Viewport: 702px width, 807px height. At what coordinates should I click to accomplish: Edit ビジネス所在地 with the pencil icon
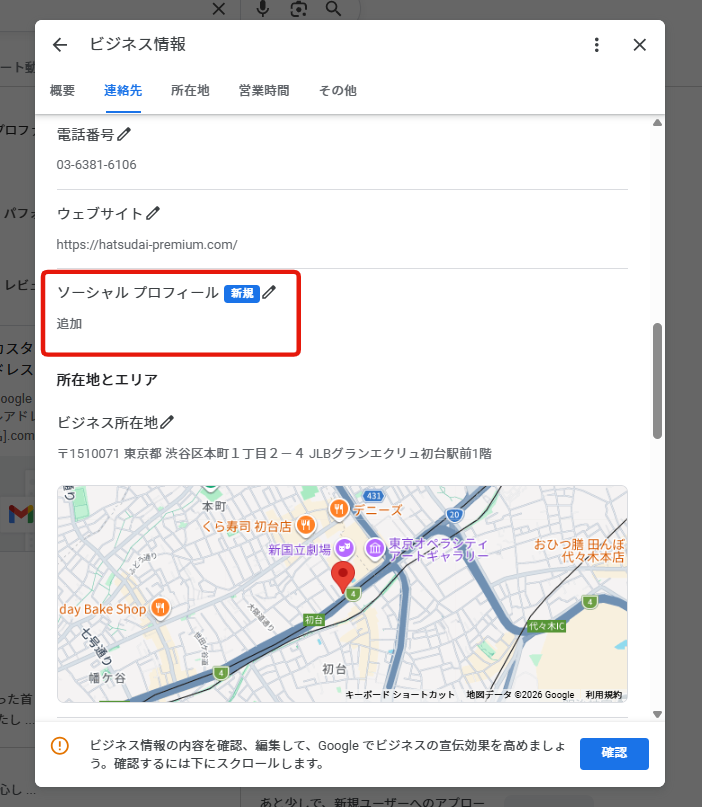(167, 422)
